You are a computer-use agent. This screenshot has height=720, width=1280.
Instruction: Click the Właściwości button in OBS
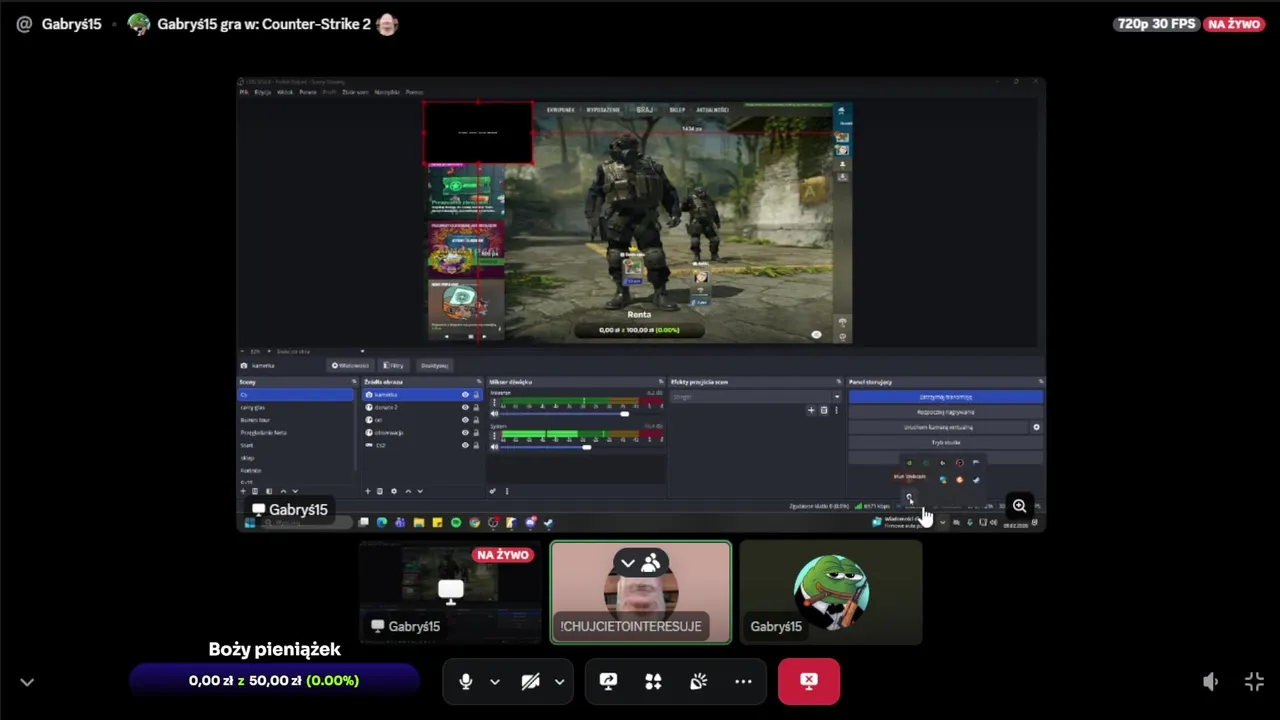pyautogui.click(x=350, y=365)
